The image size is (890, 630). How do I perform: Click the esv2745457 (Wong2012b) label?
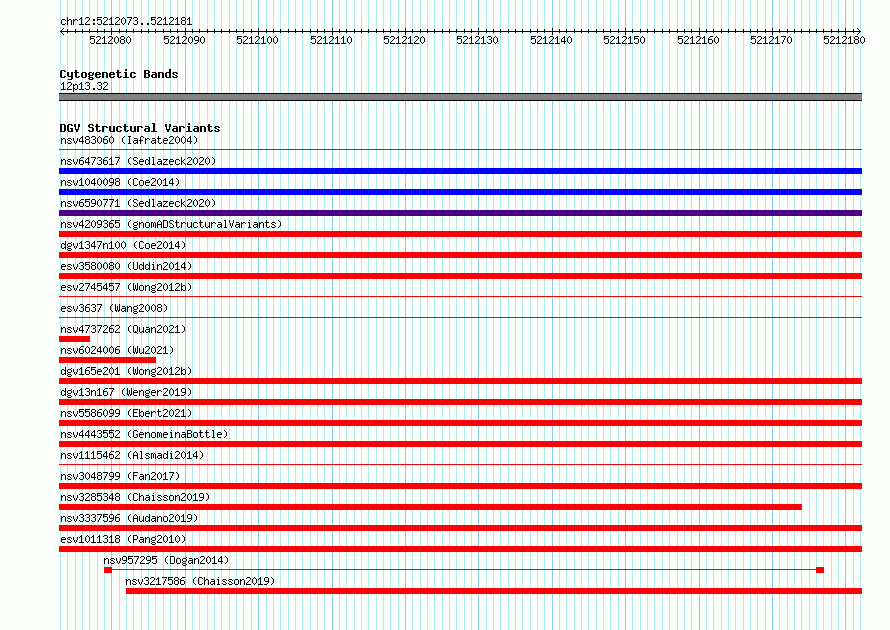(x=126, y=287)
